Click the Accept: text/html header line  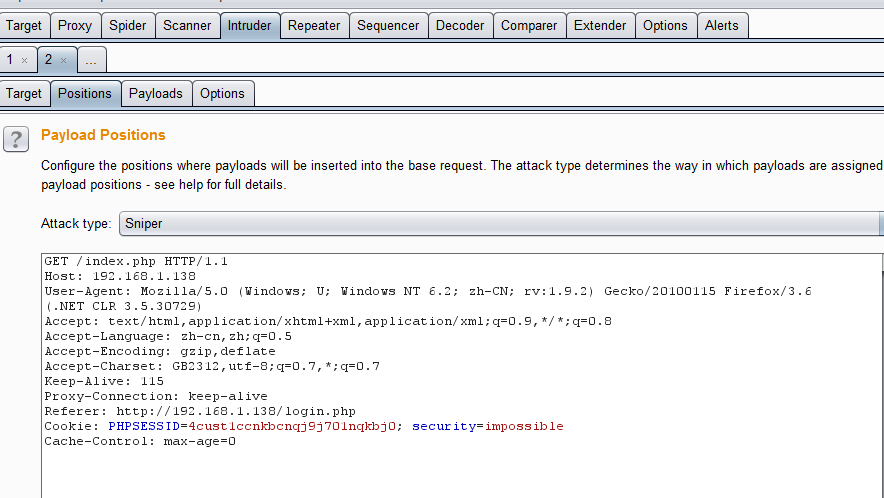point(328,321)
